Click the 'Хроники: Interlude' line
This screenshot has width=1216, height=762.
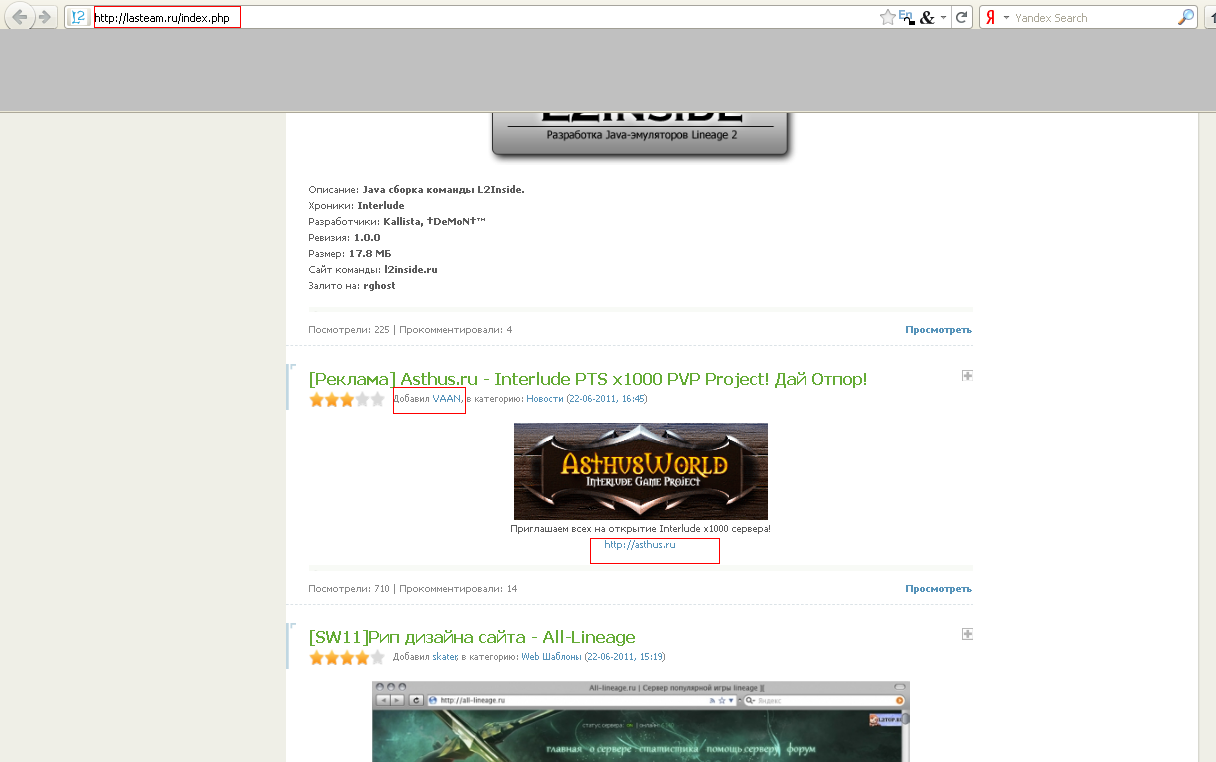[357, 206]
